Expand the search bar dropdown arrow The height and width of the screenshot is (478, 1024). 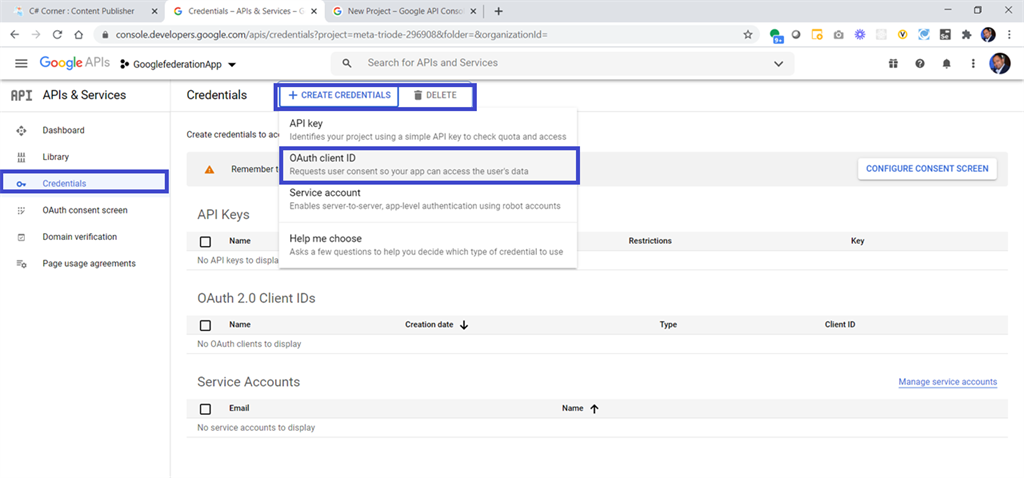778,64
